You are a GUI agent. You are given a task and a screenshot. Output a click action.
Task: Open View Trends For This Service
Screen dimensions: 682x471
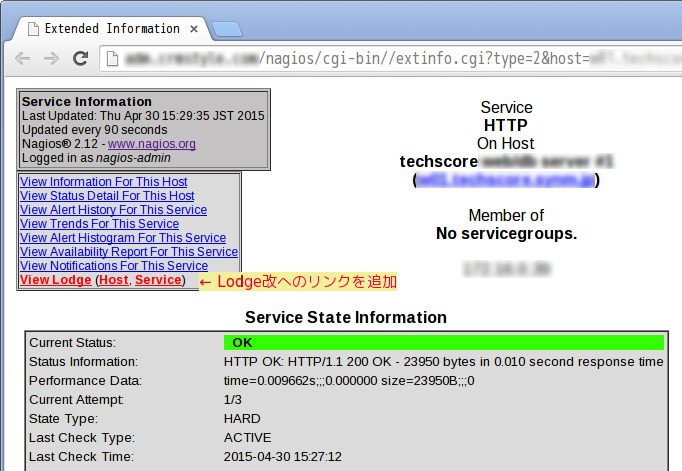tap(100, 224)
